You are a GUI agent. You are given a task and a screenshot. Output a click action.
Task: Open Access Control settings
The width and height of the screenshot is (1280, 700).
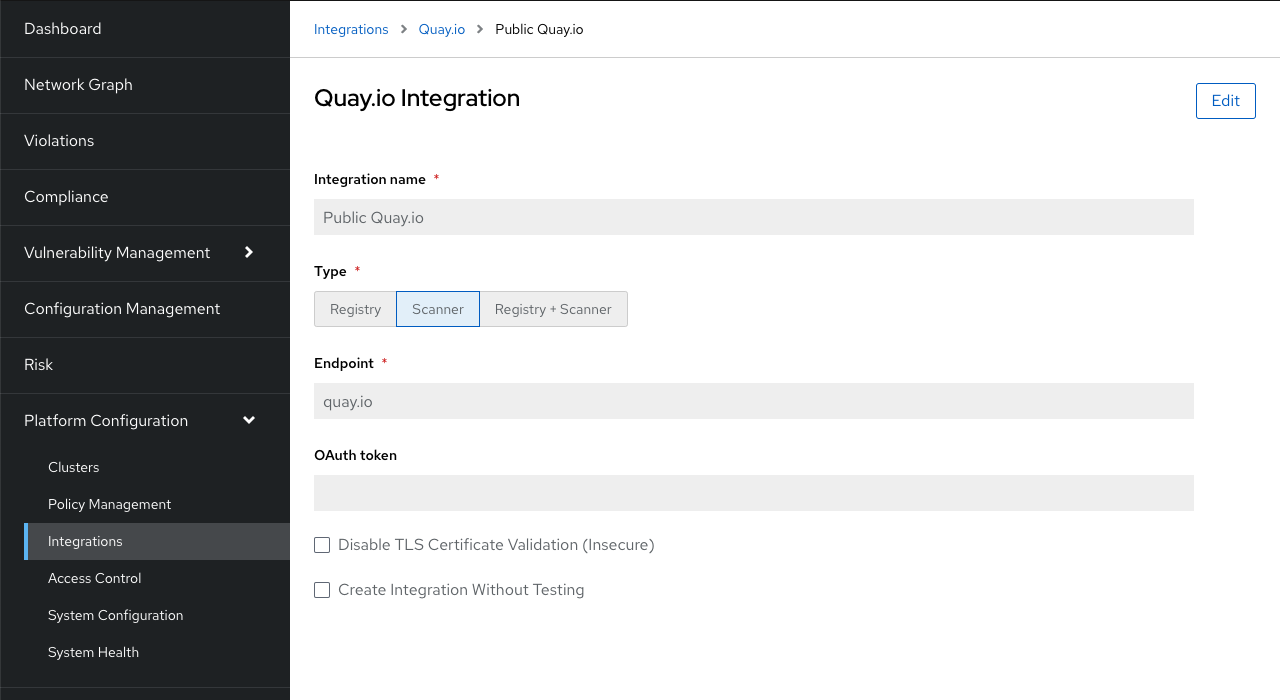pyautogui.click(x=157, y=578)
